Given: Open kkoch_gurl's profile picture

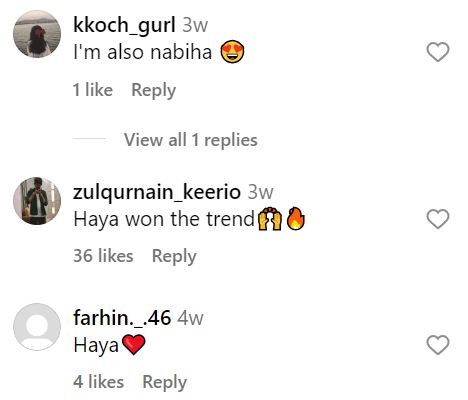Looking at the screenshot, I should click(37, 34).
